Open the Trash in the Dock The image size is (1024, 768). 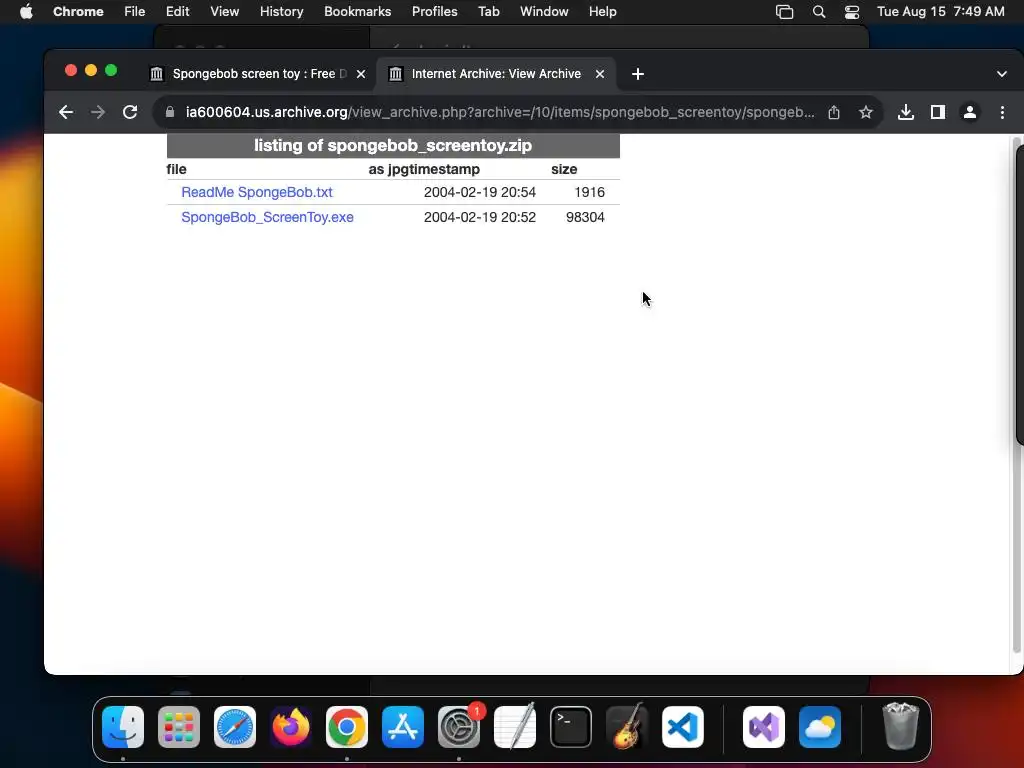tap(901, 727)
